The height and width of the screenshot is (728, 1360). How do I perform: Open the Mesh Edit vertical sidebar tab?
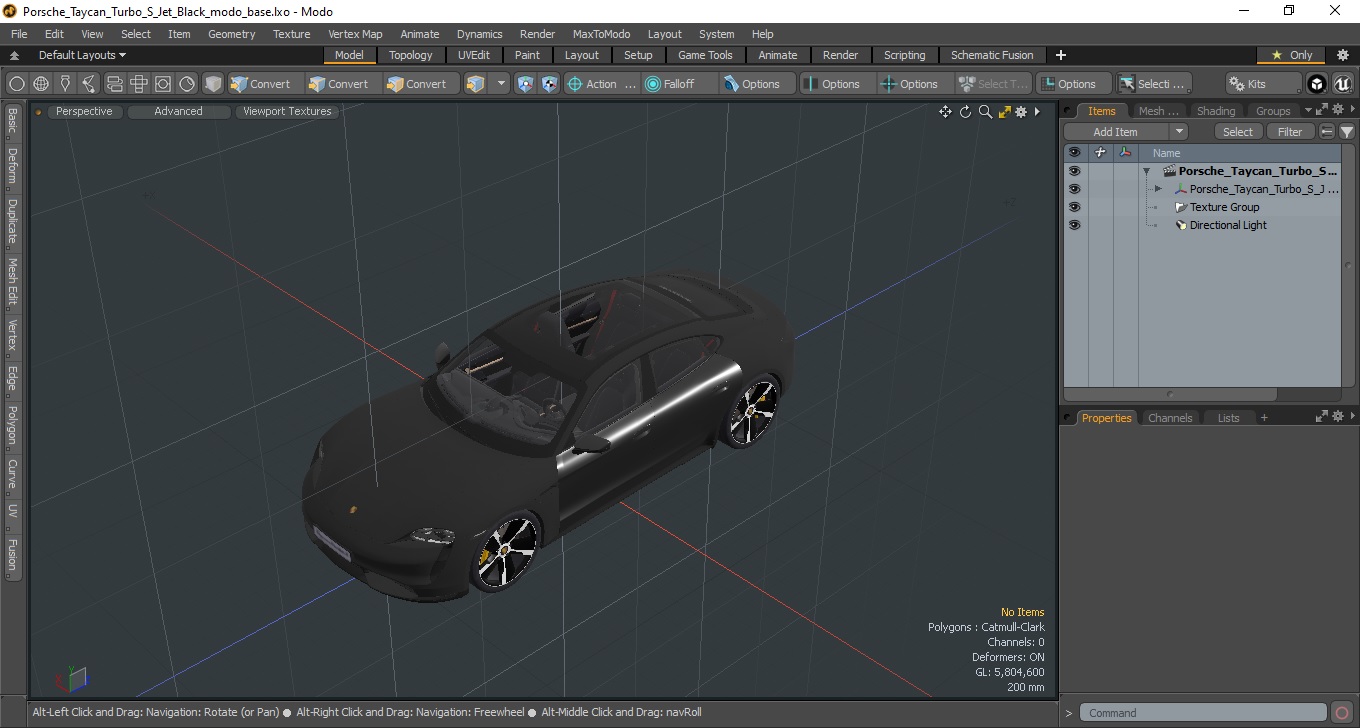[12, 283]
